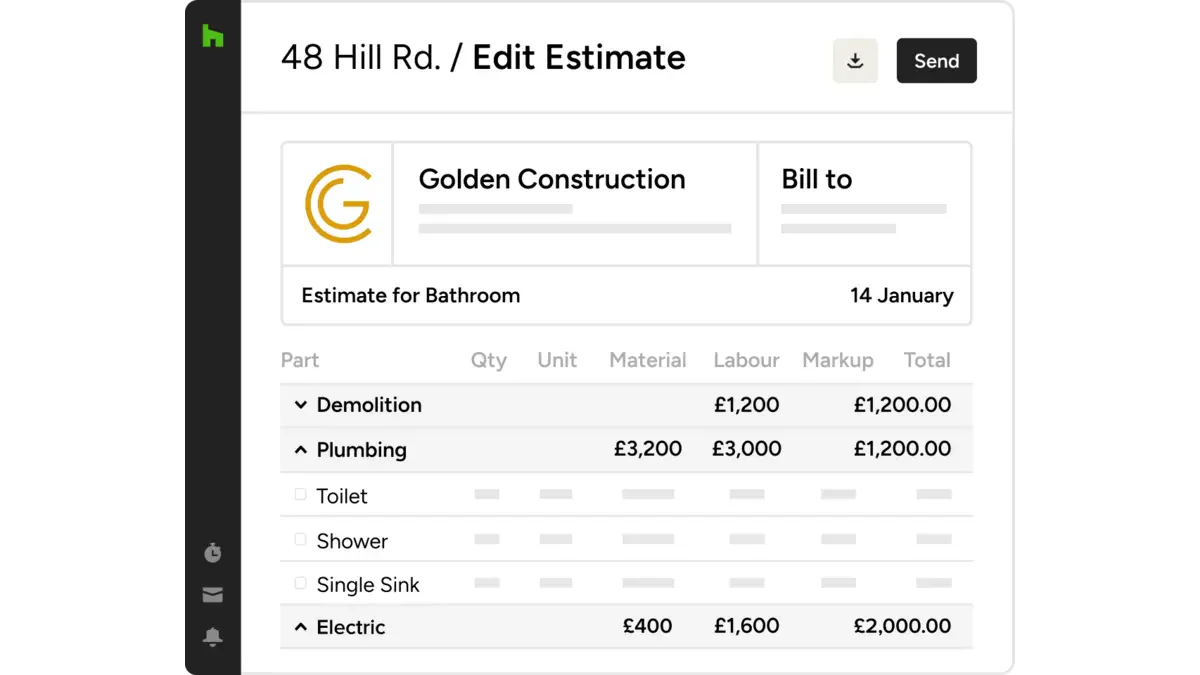
Task: Send the estimate
Action: (936, 61)
